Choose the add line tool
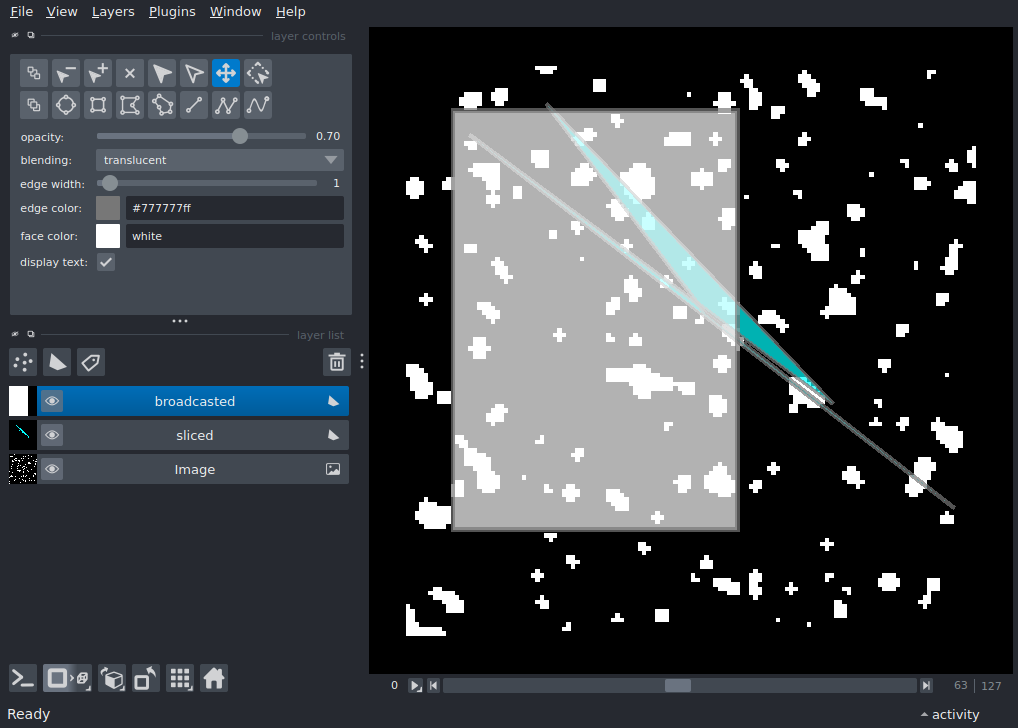The image size is (1018, 728). pos(194,105)
